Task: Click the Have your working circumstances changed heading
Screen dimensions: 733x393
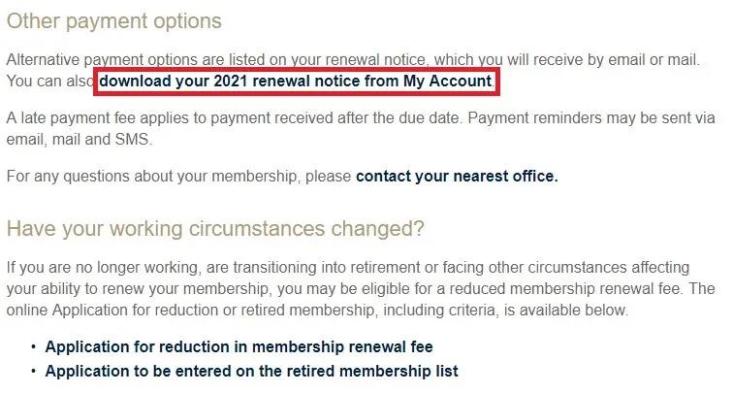Action: [x=216, y=229]
